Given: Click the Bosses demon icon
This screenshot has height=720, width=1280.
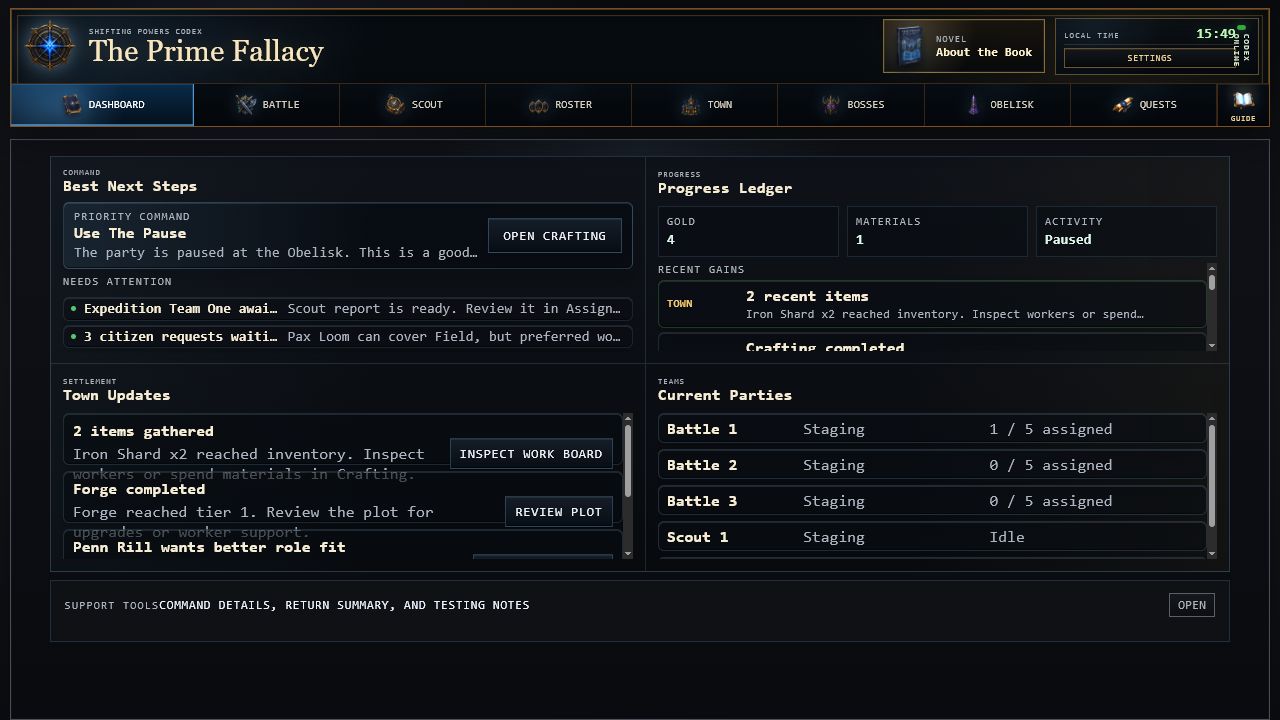Looking at the screenshot, I should coord(830,104).
